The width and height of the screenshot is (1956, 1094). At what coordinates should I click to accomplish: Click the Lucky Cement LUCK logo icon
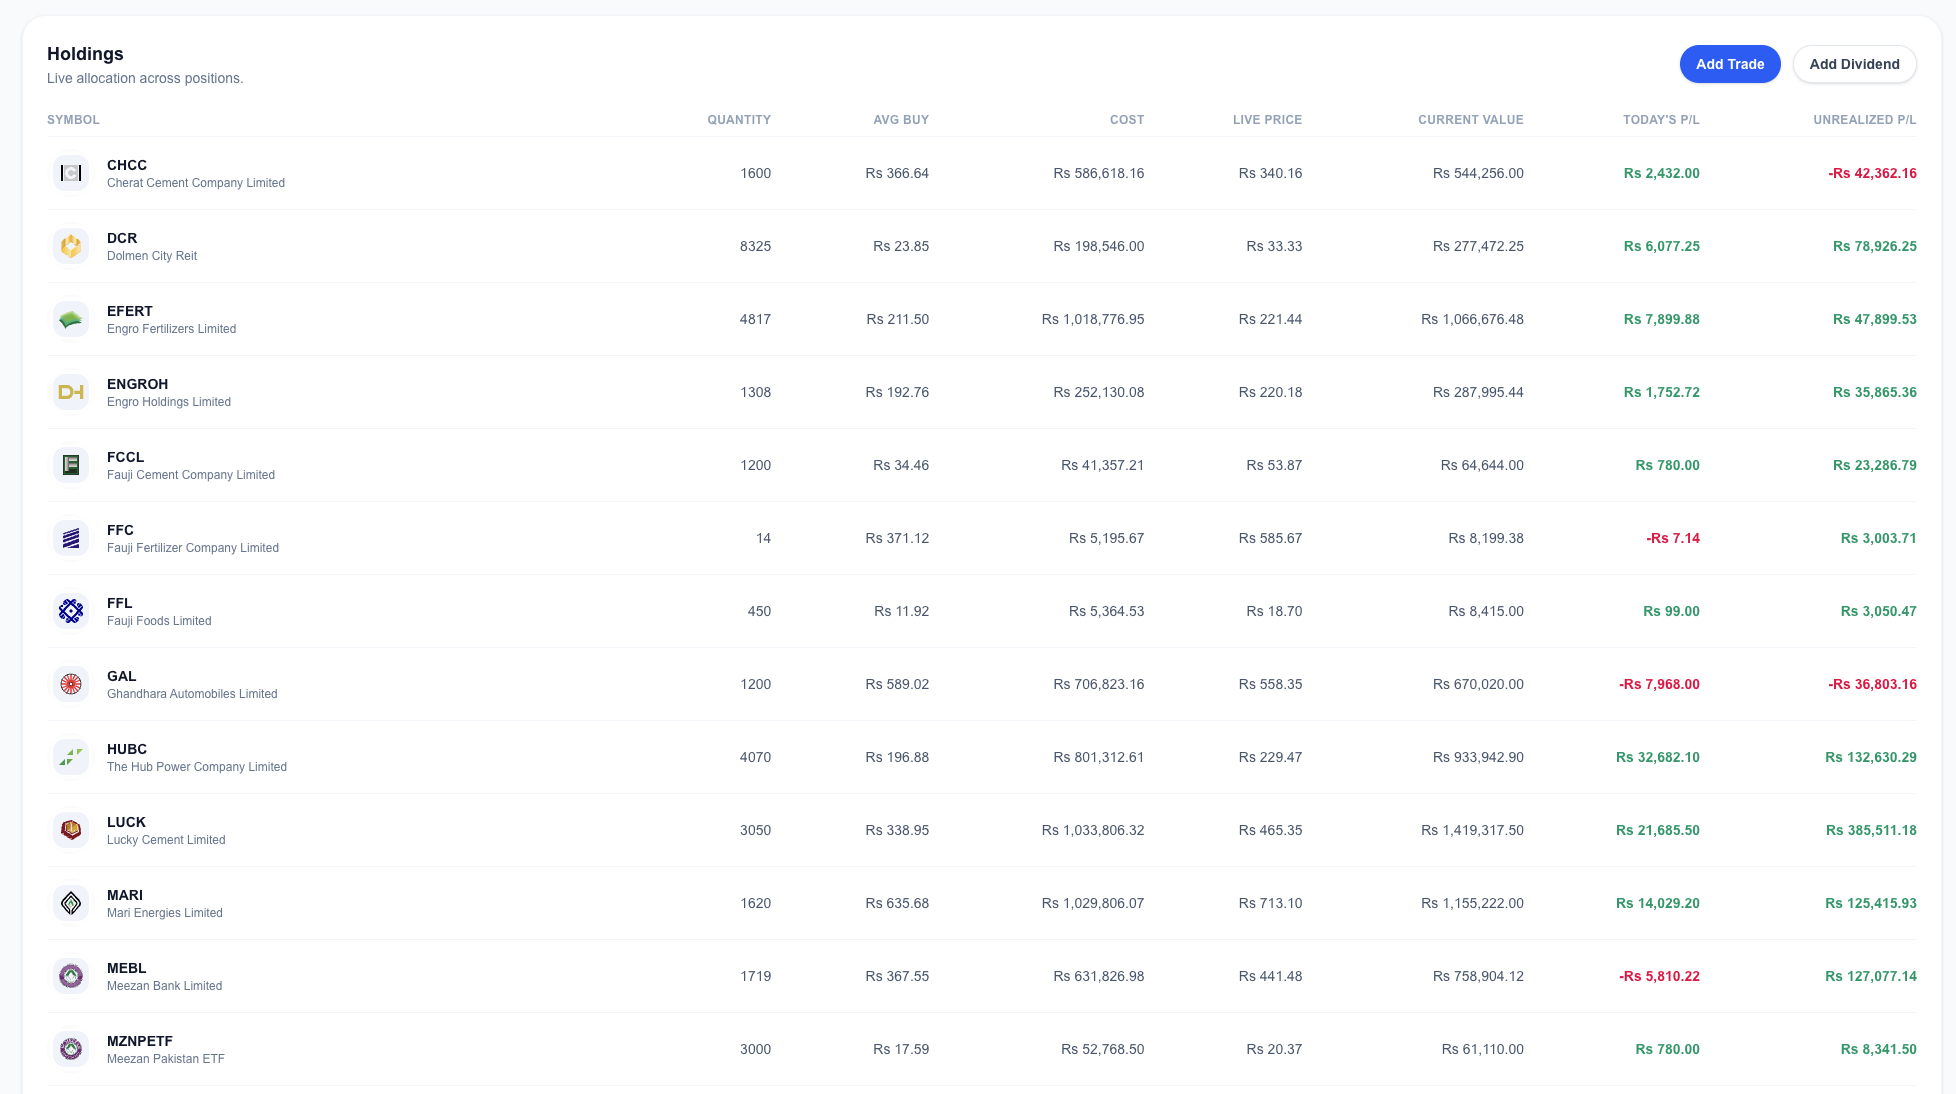[71, 830]
